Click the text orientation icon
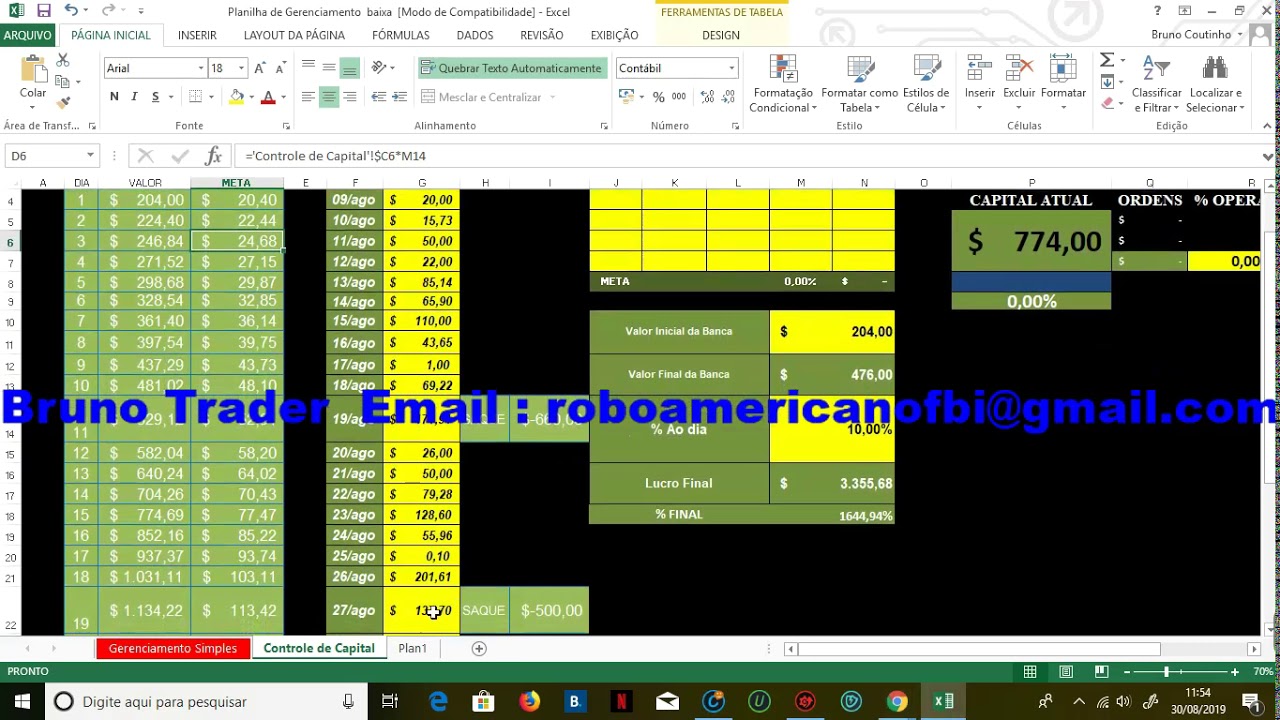1280x720 pixels. 379,68
